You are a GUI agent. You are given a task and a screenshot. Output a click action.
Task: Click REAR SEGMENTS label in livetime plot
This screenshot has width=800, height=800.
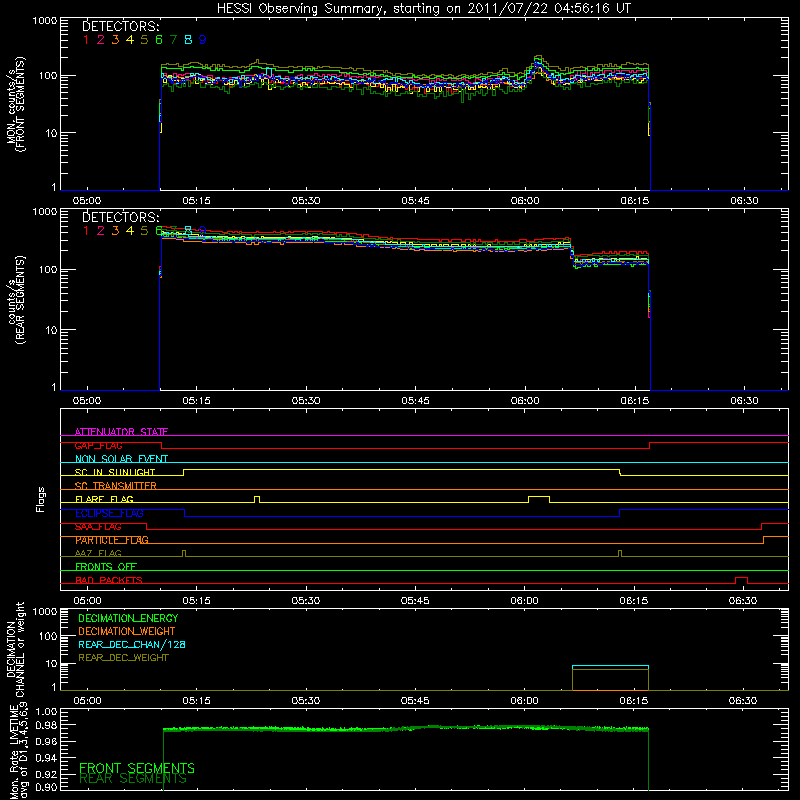tap(133, 779)
